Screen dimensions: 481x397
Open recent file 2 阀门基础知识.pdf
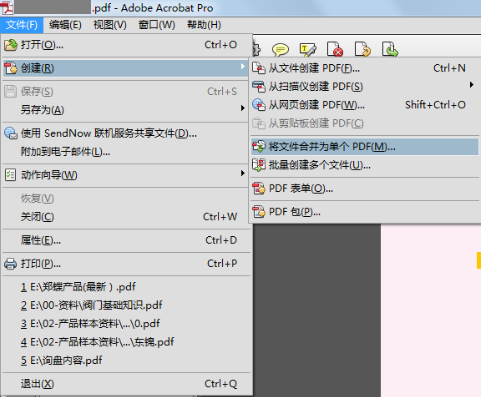(125, 305)
